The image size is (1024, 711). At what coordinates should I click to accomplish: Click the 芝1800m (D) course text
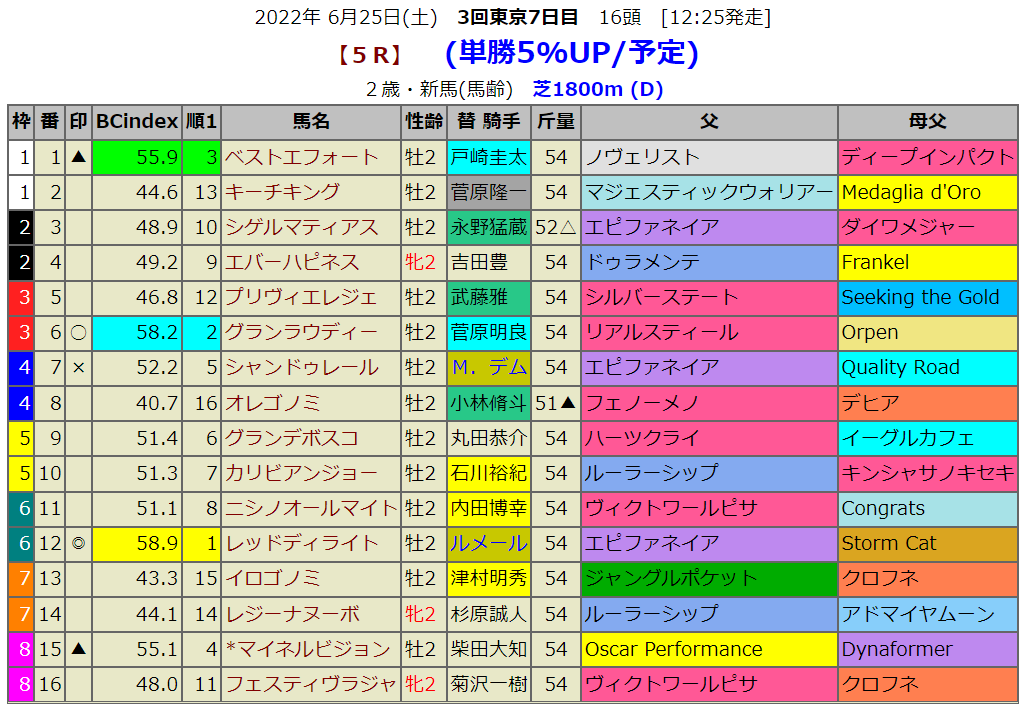[598, 89]
